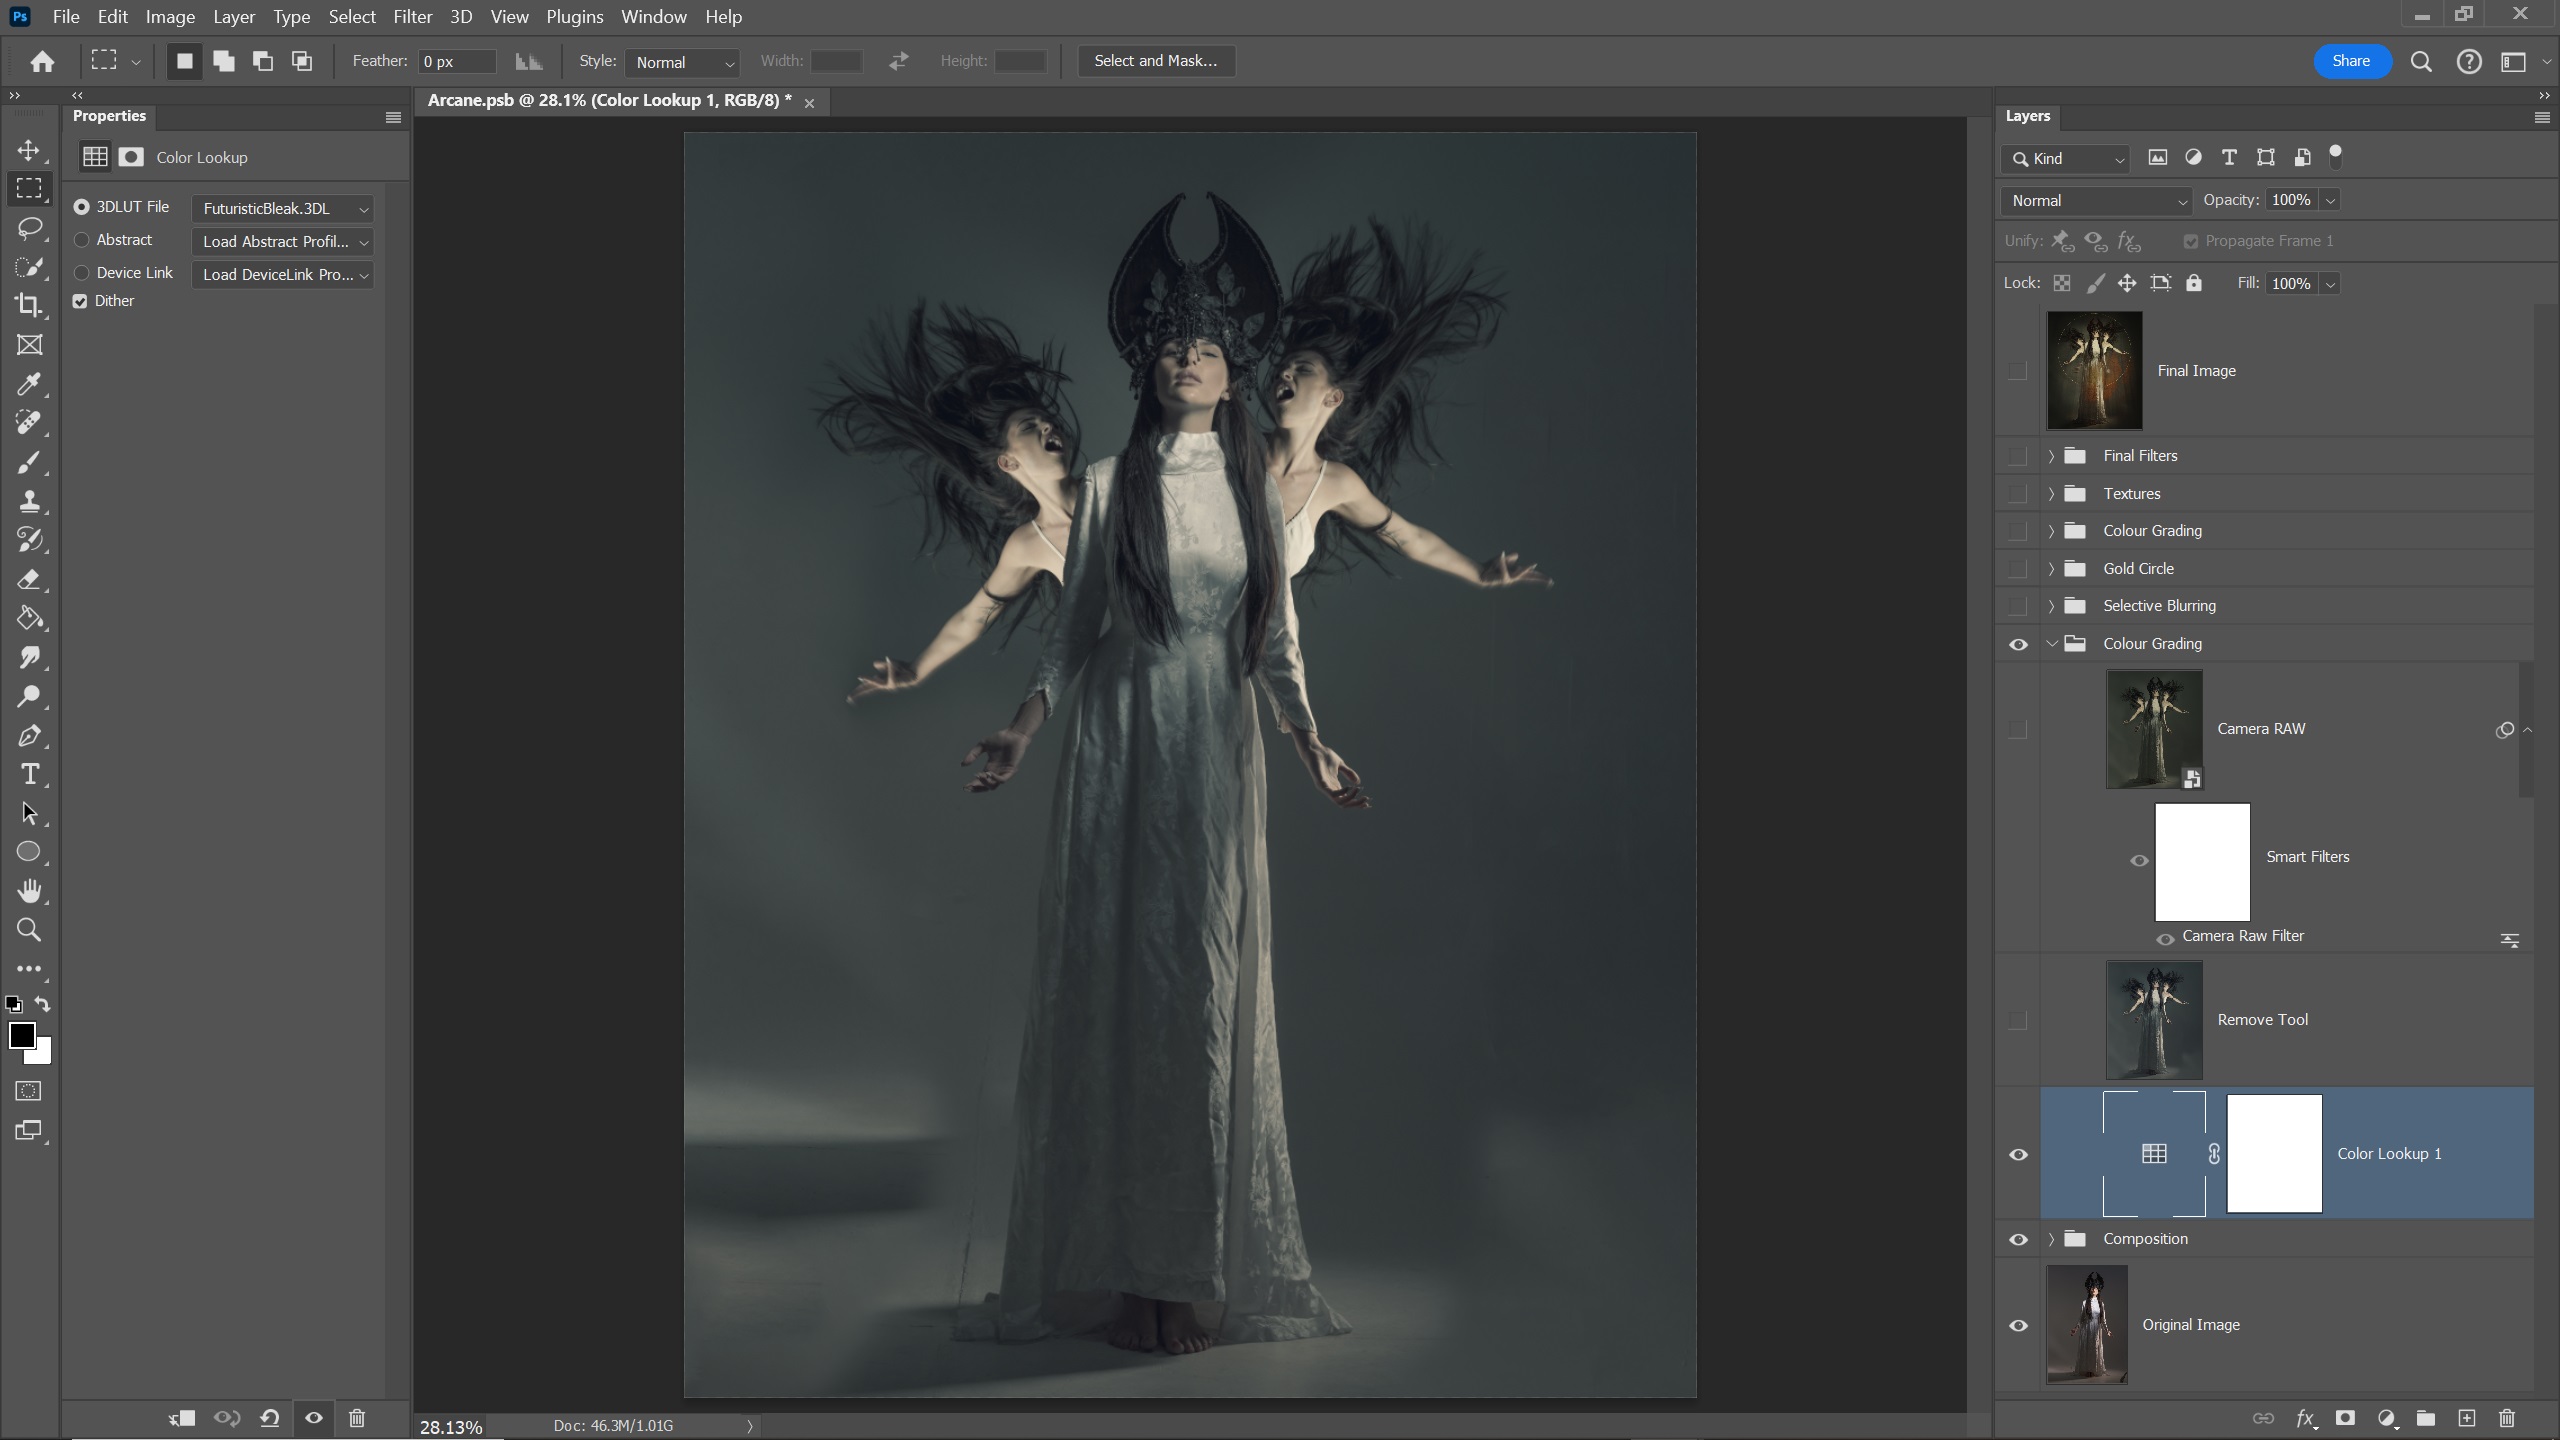2560x1440 pixels.
Task: Click the Share button
Action: click(2350, 60)
